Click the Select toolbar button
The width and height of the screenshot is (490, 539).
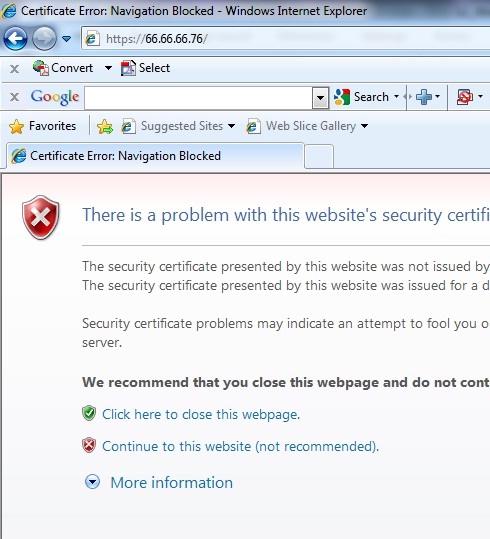[x=145, y=68]
